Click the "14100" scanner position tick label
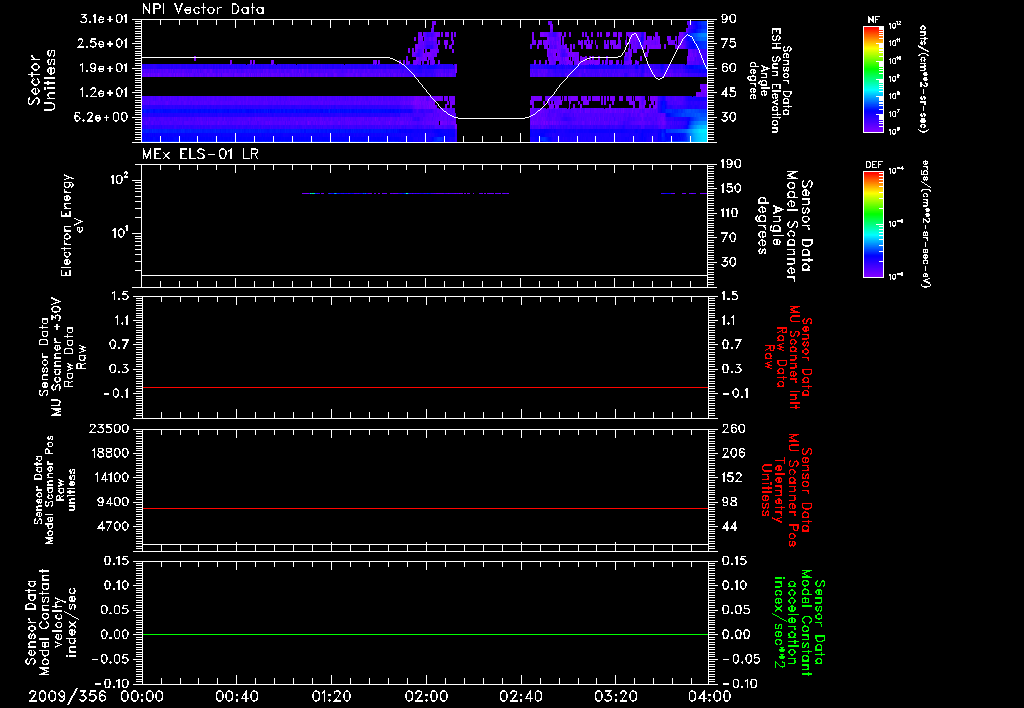 tap(109, 477)
